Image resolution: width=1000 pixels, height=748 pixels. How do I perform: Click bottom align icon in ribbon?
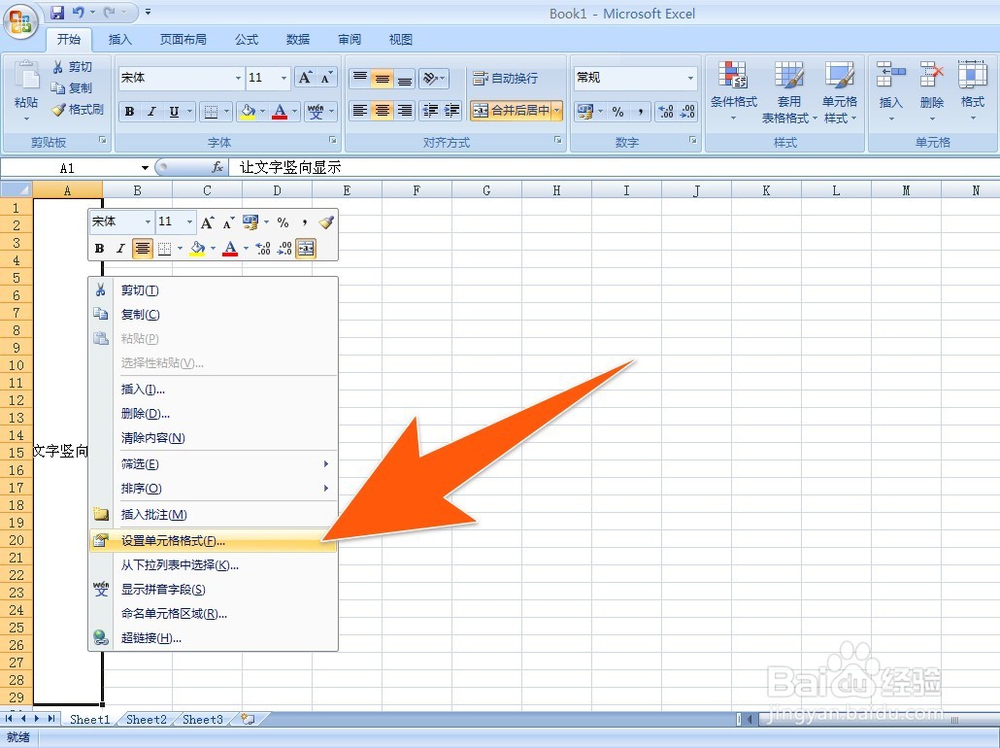(x=404, y=78)
